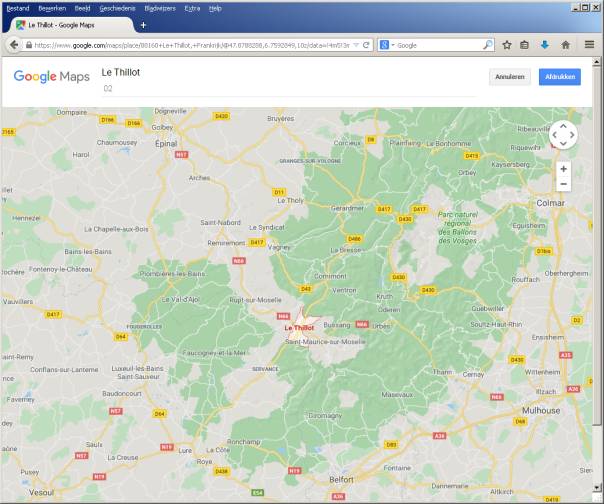
Task: Open the Help menu
Action: pos(215,8)
